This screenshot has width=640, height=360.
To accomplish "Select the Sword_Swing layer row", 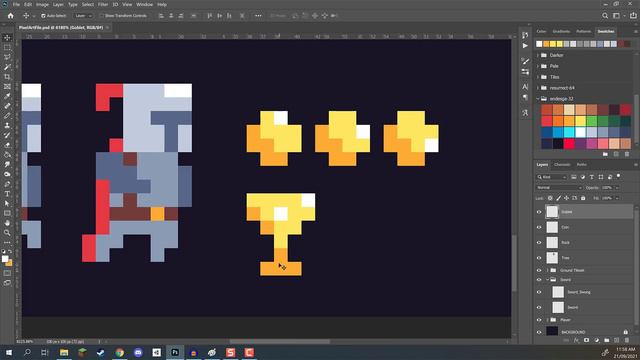I will click(x=584, y=292).
